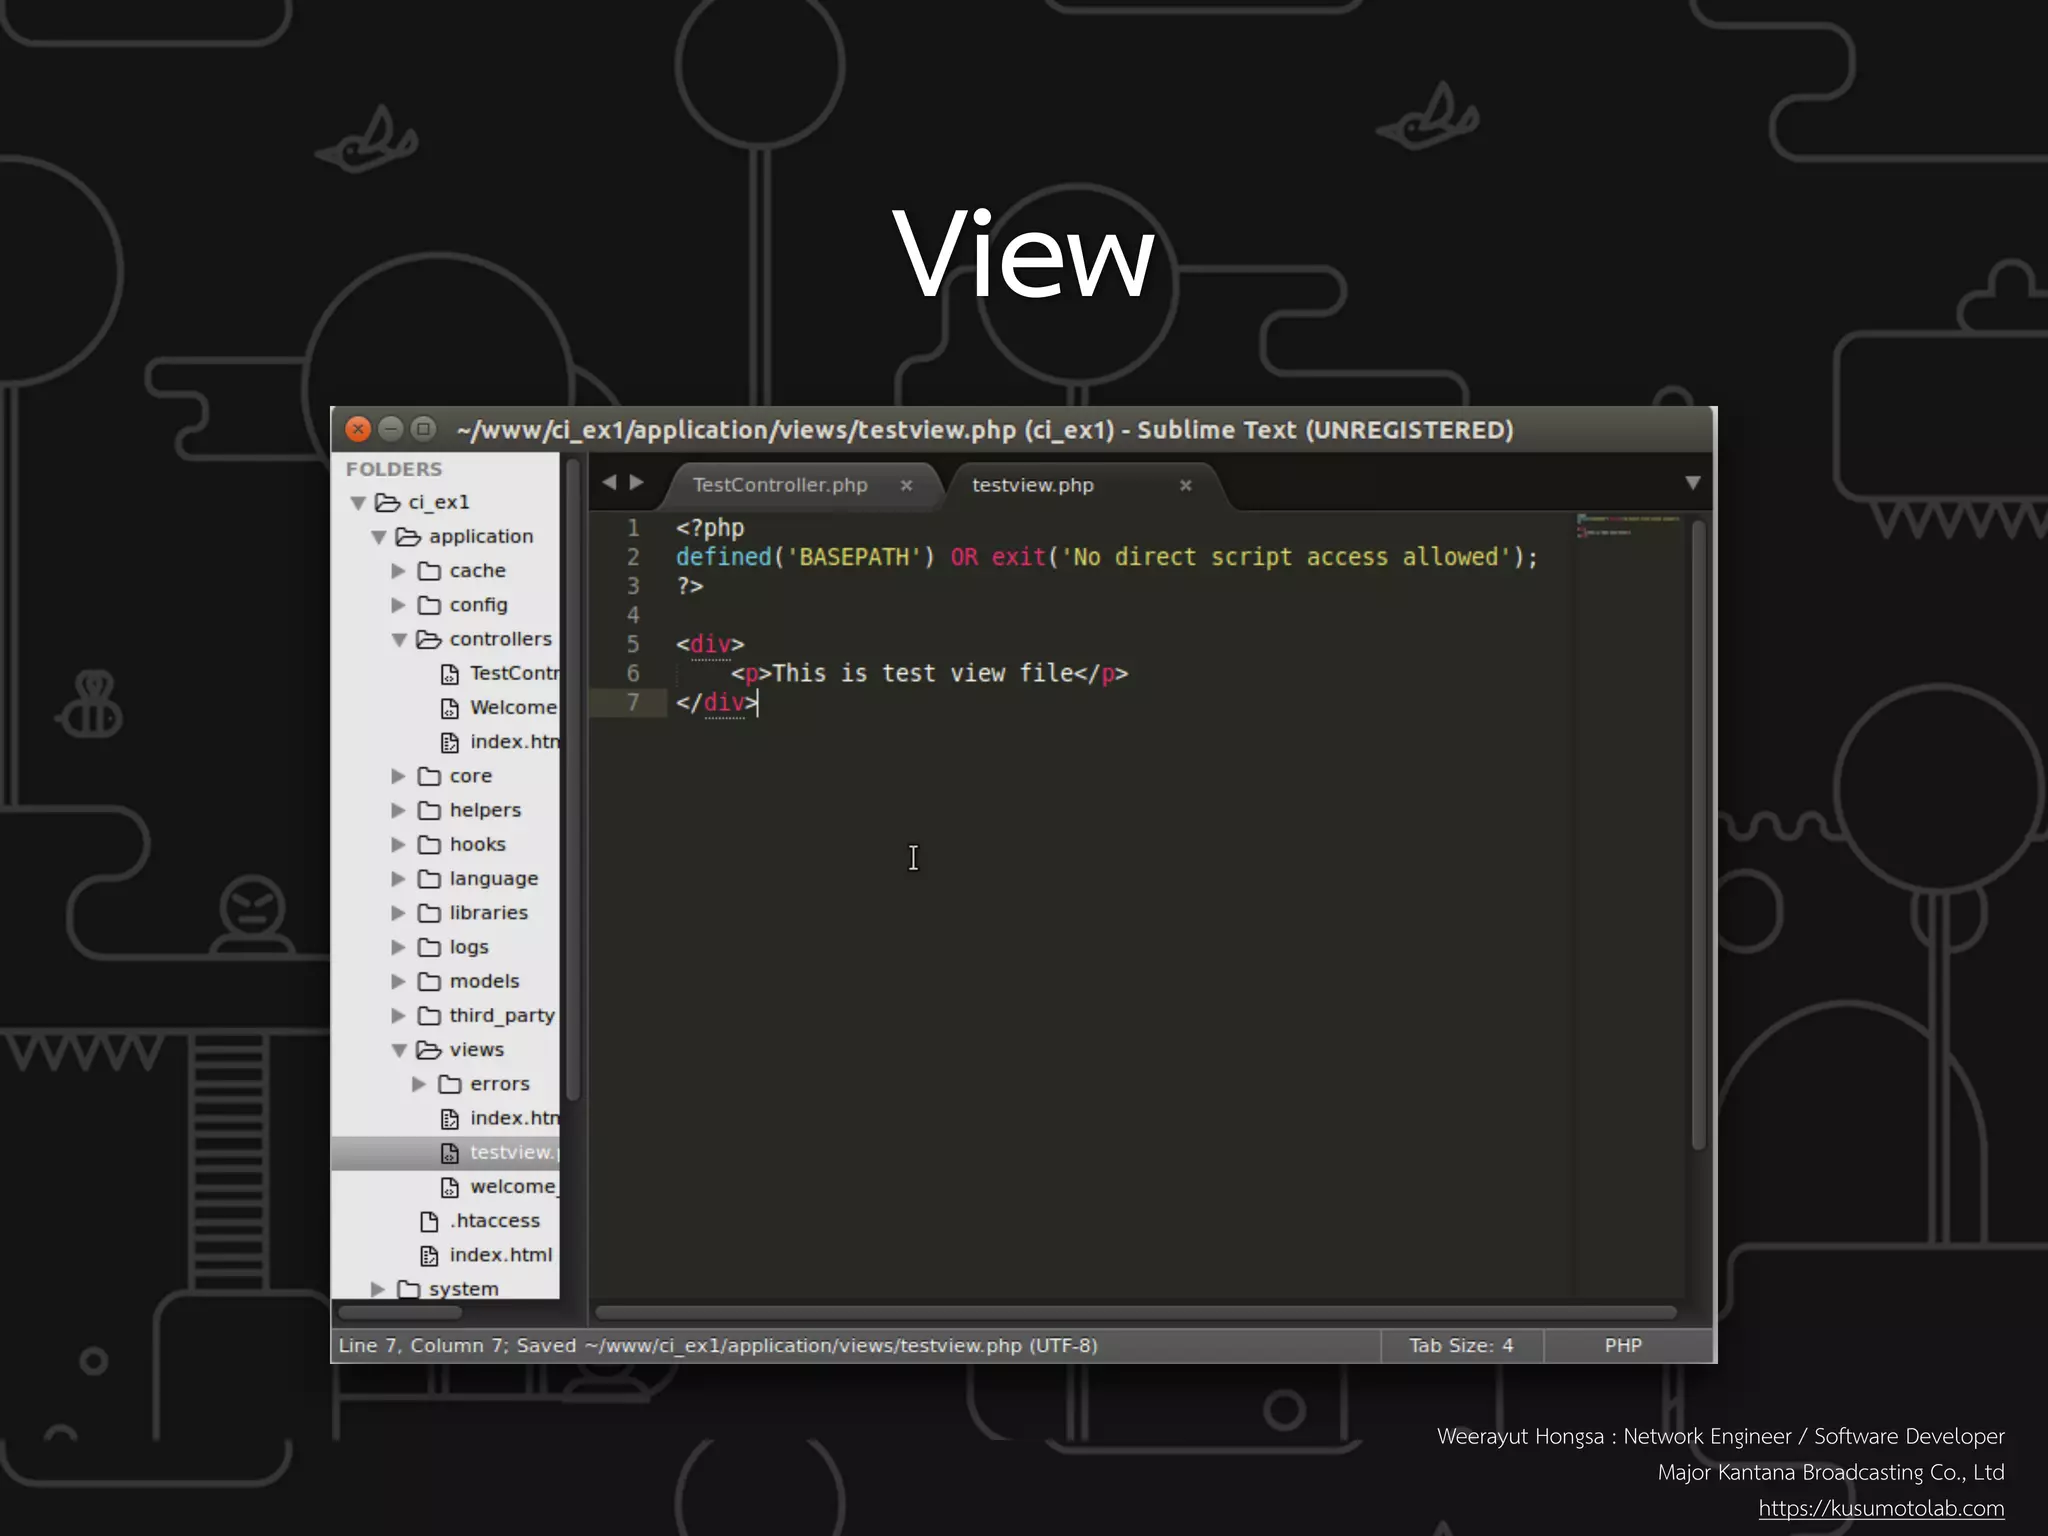Click the editor's horizontal scrollbar

click(1134, 1312)
